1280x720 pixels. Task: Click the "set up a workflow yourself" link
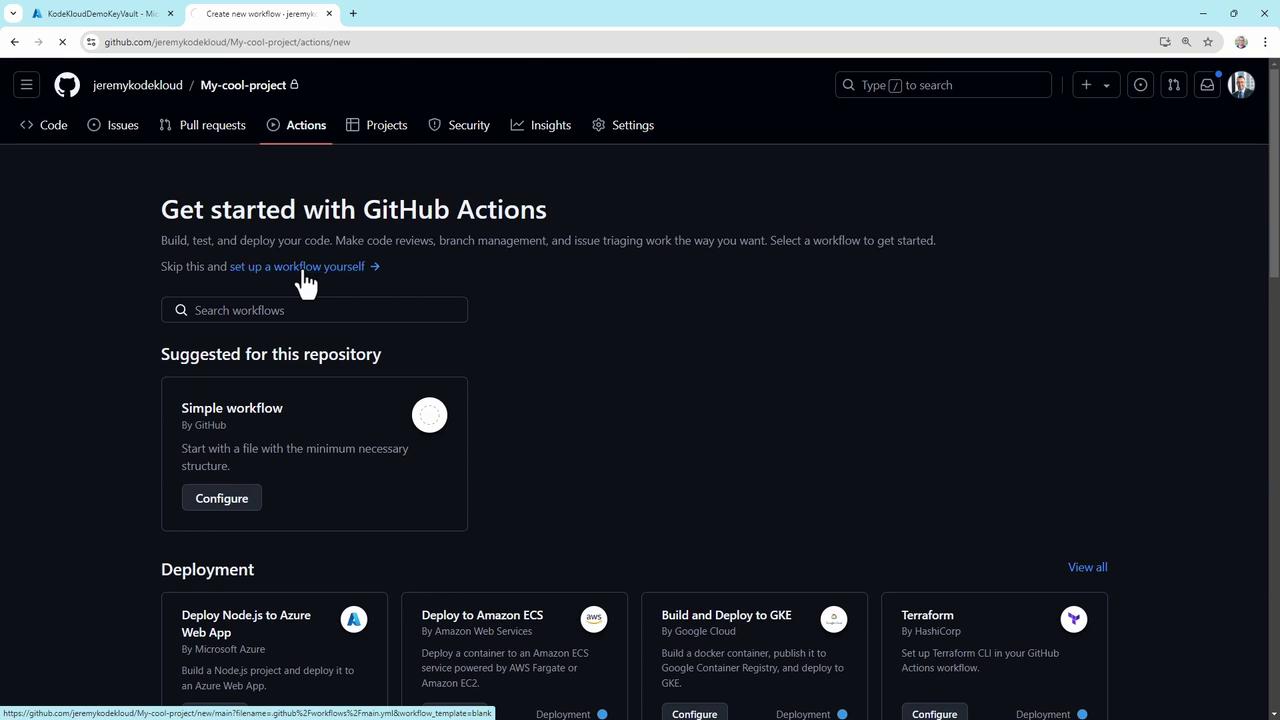click(x=305, y=267)
